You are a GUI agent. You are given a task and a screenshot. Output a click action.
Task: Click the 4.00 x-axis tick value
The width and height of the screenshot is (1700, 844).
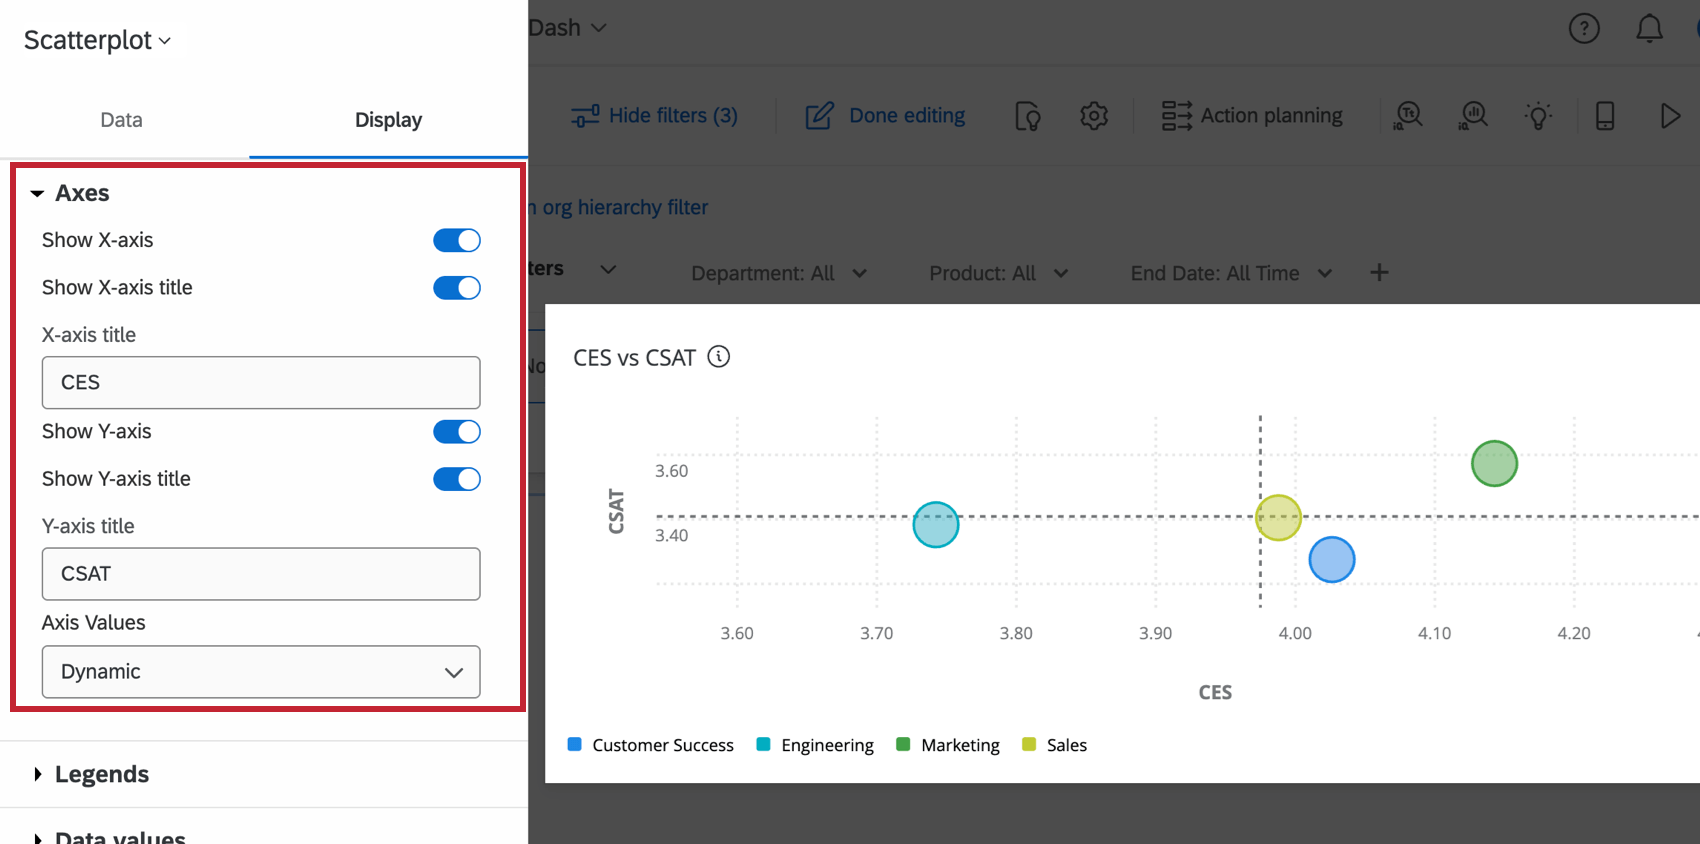click(x=1295, y=633)
